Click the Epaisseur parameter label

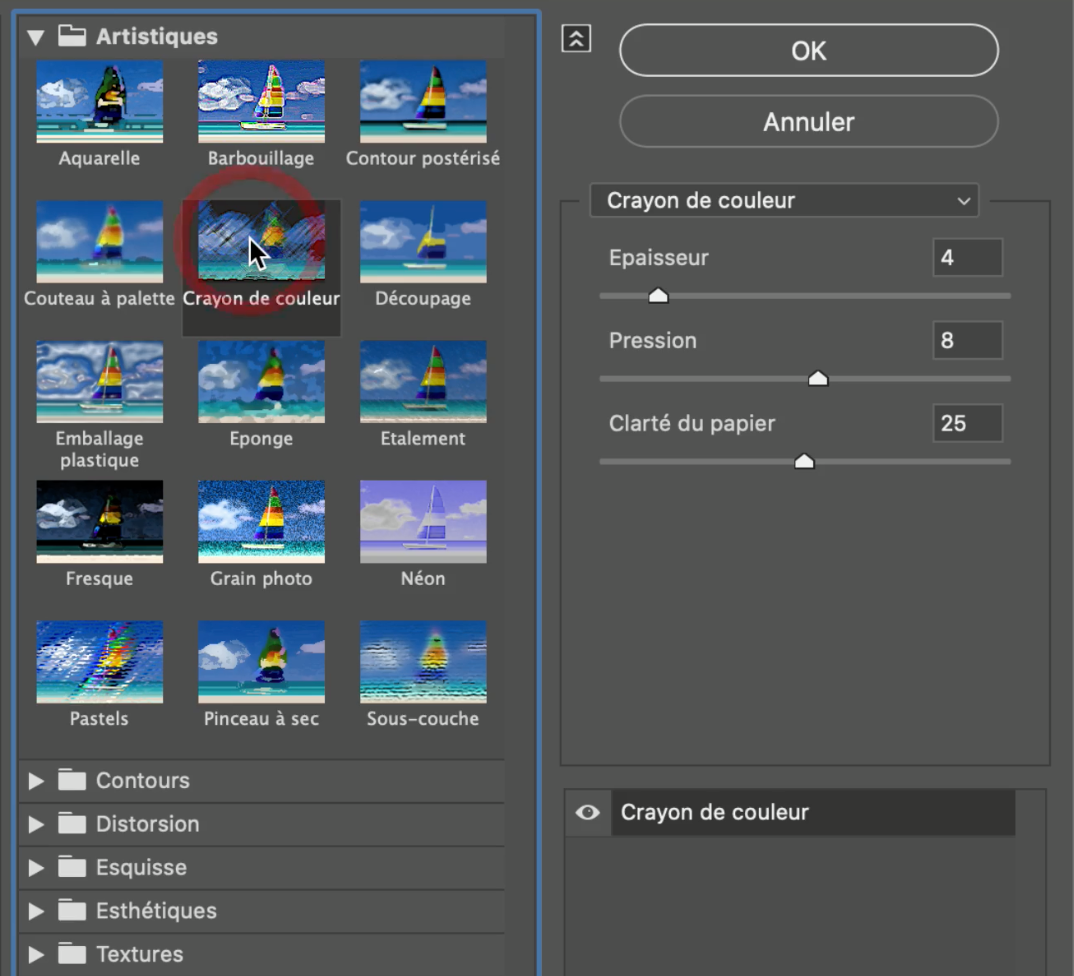tap(659, 258)
